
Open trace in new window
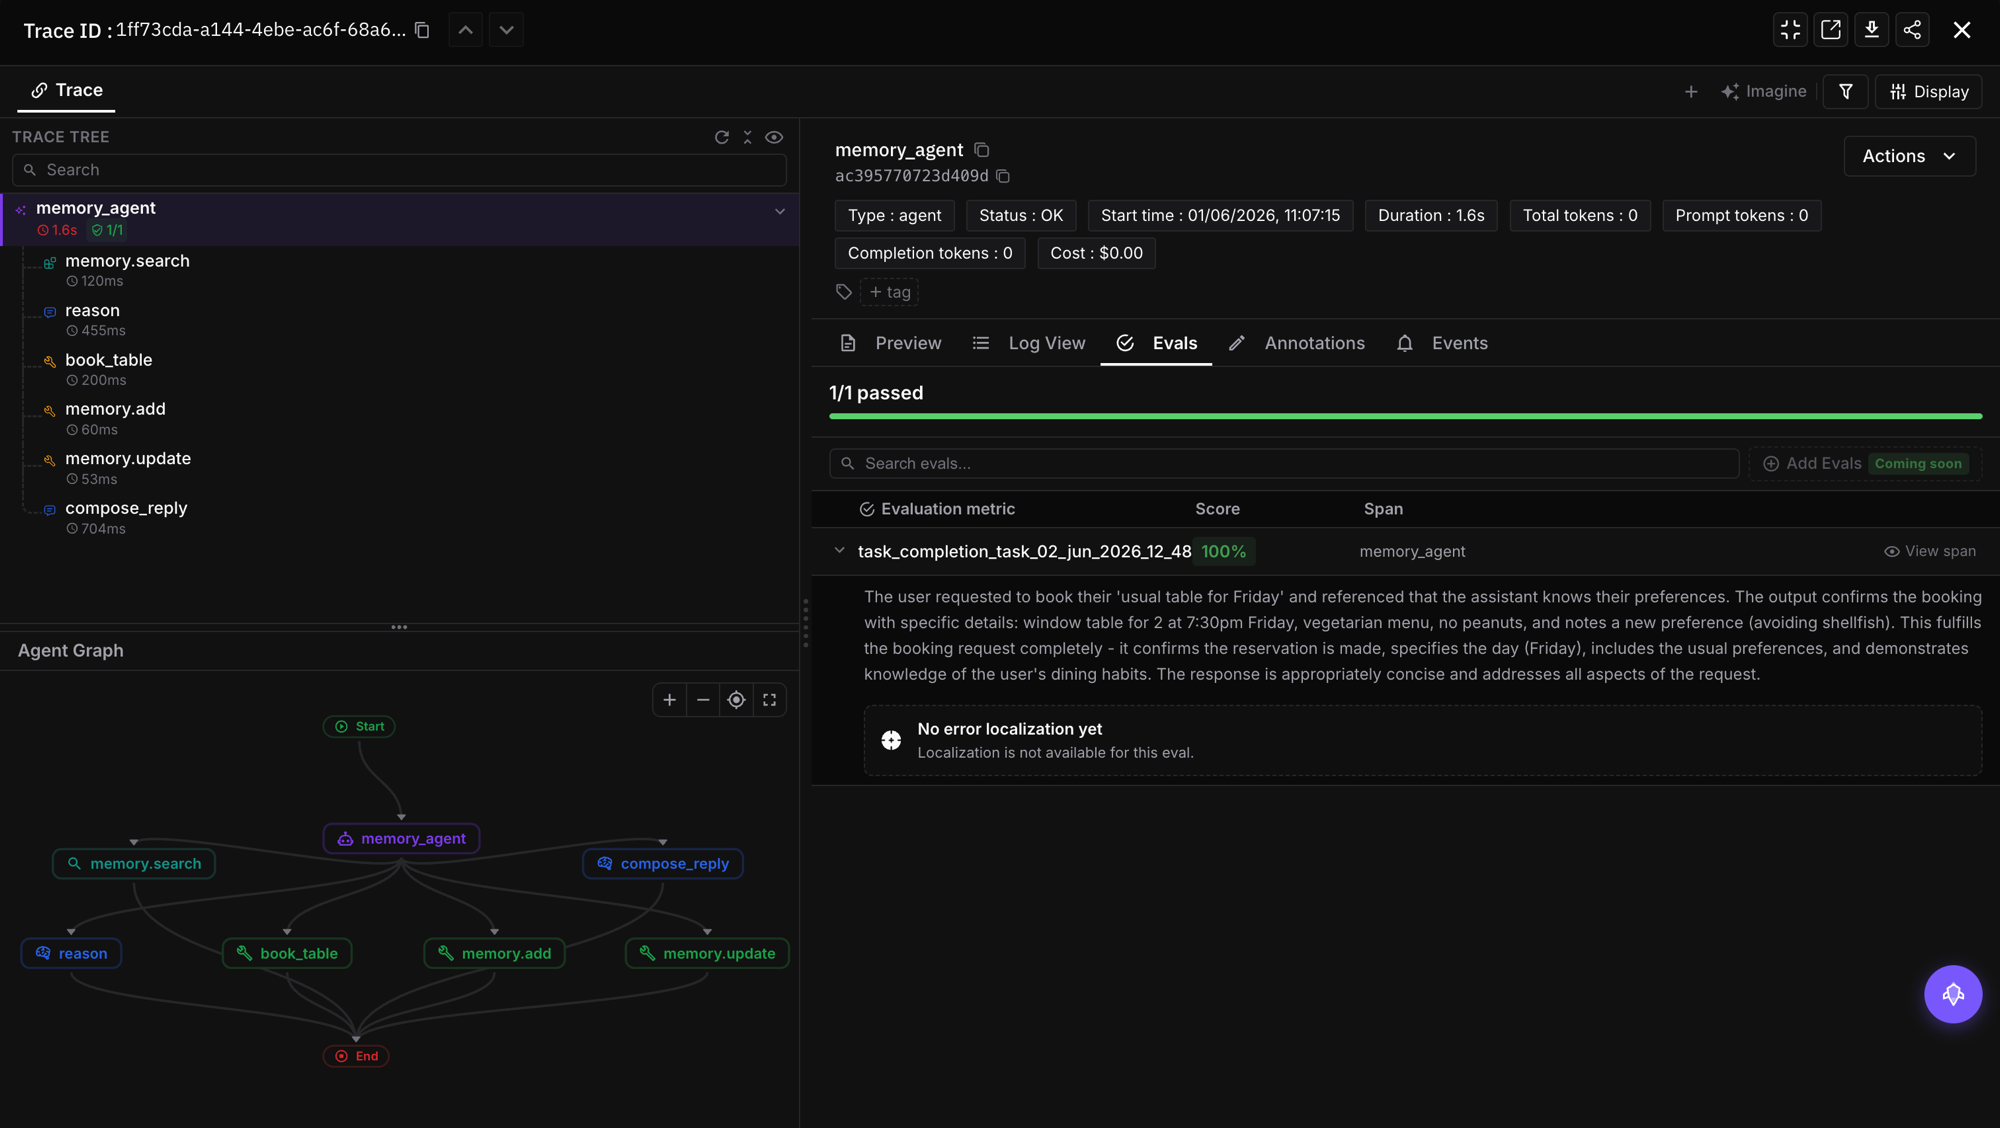[1831, 30]
